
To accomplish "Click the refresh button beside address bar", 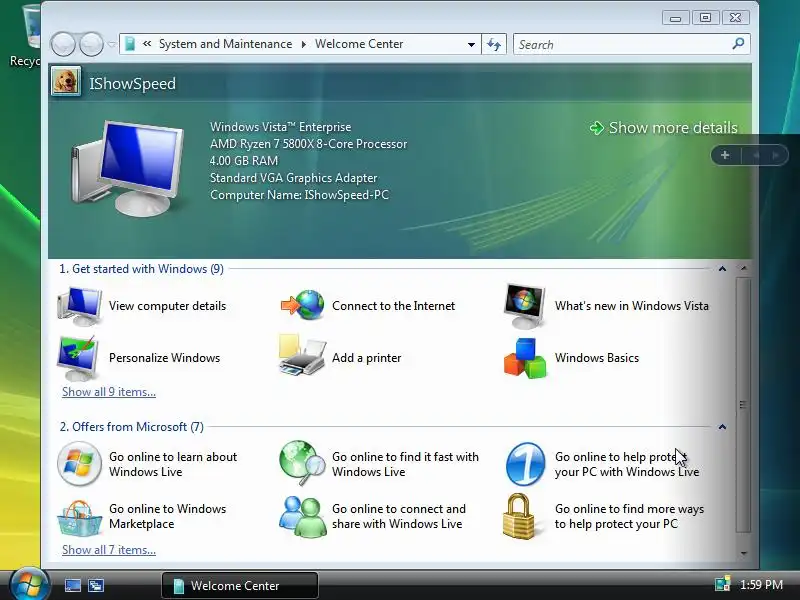I will pyautogui.click(x=494, y=44).
